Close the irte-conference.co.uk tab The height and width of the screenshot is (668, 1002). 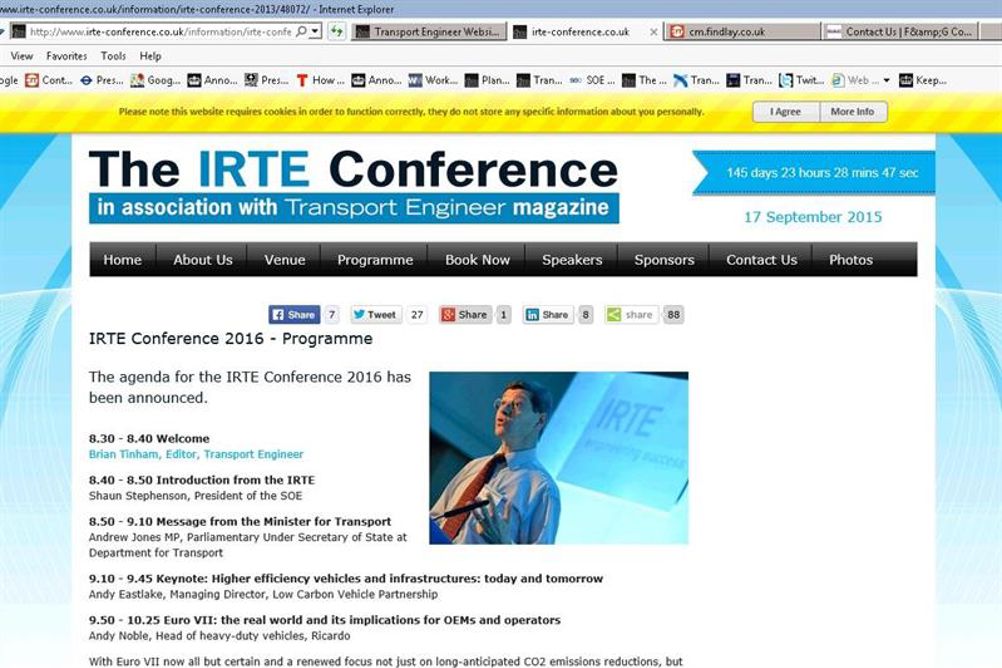click(x=653, y=32)
